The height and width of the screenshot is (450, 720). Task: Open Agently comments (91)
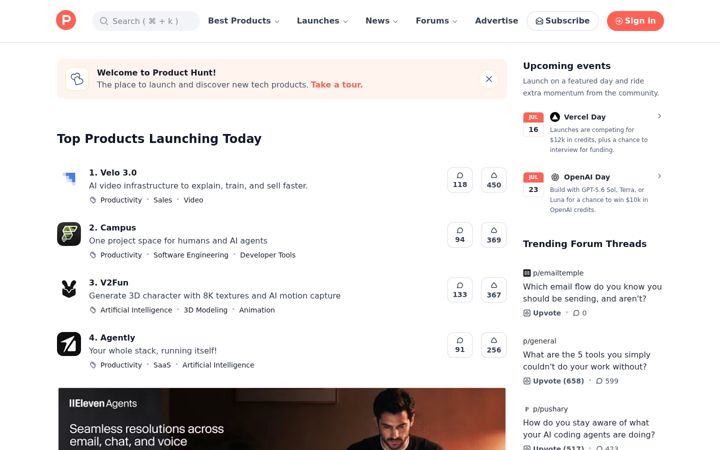click(460, 345)
